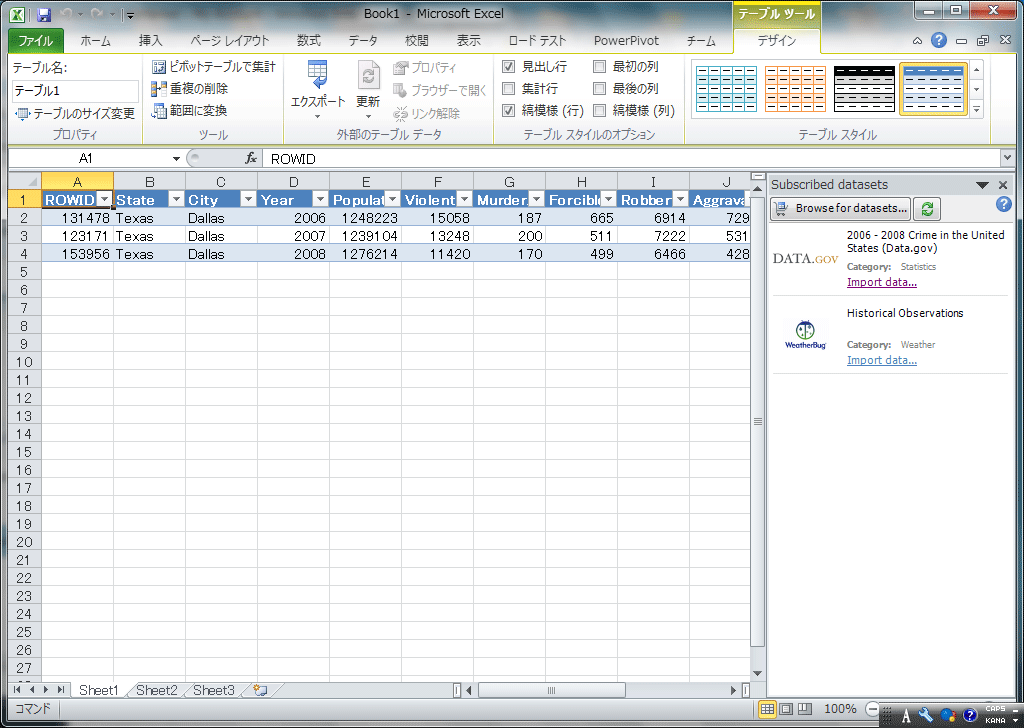This screenshot has width=1024, height=728.
Task: Switch to Home (ホーム) tab
Action: coord(95,40)
